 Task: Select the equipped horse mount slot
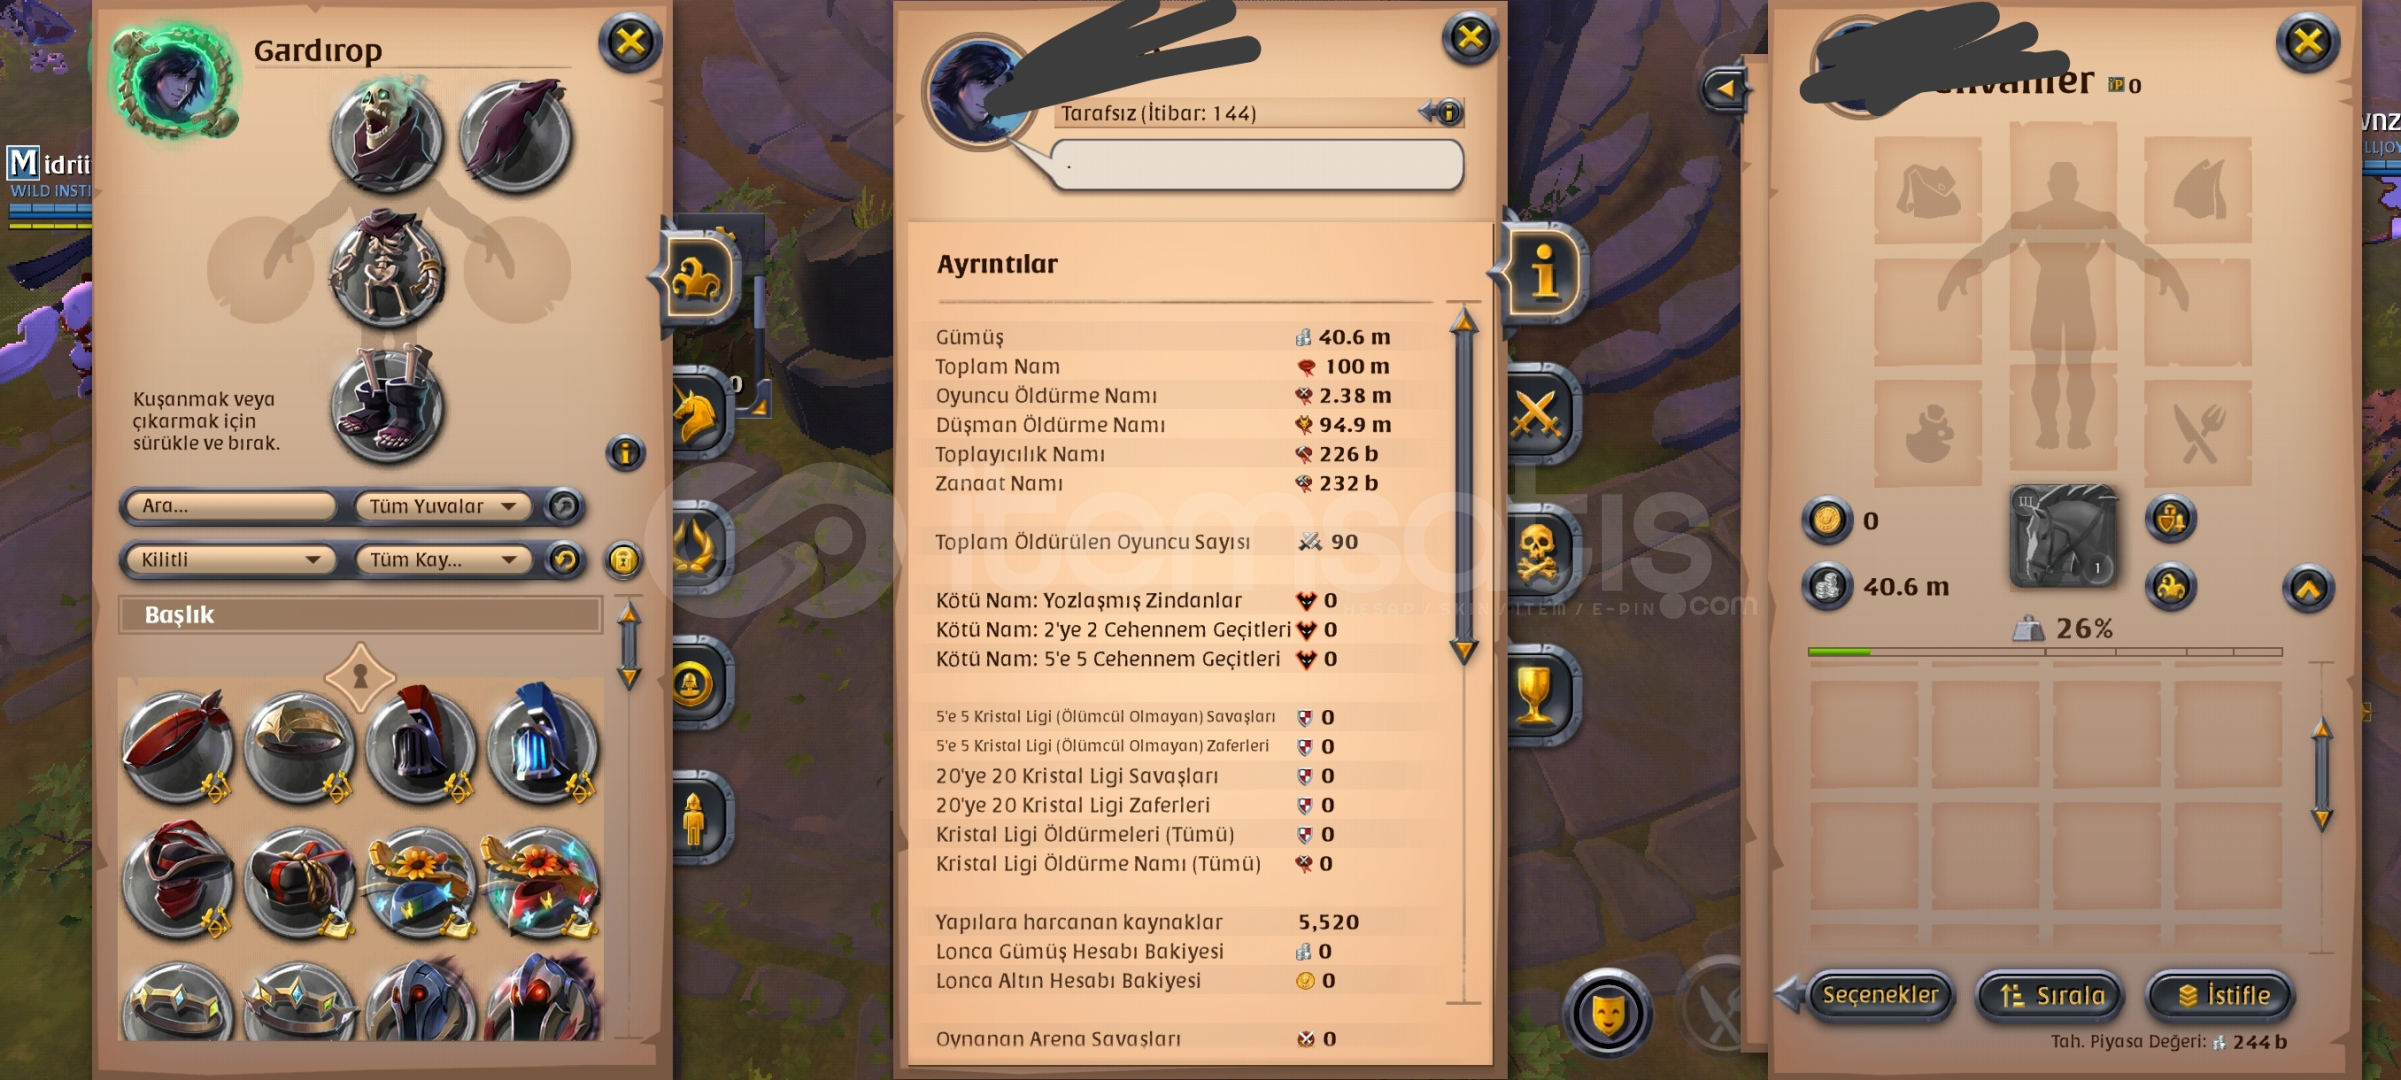point(2063,537)
